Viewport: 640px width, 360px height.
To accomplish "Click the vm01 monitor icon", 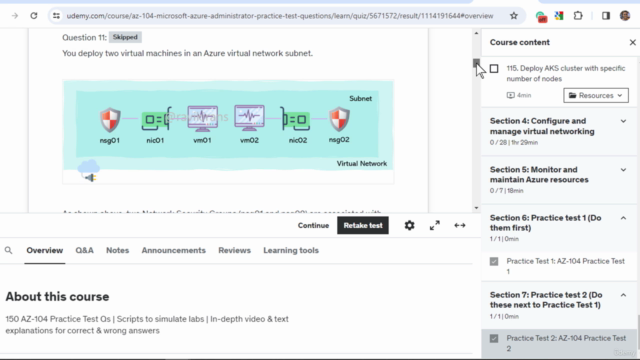I will click(x=202, y=118).
